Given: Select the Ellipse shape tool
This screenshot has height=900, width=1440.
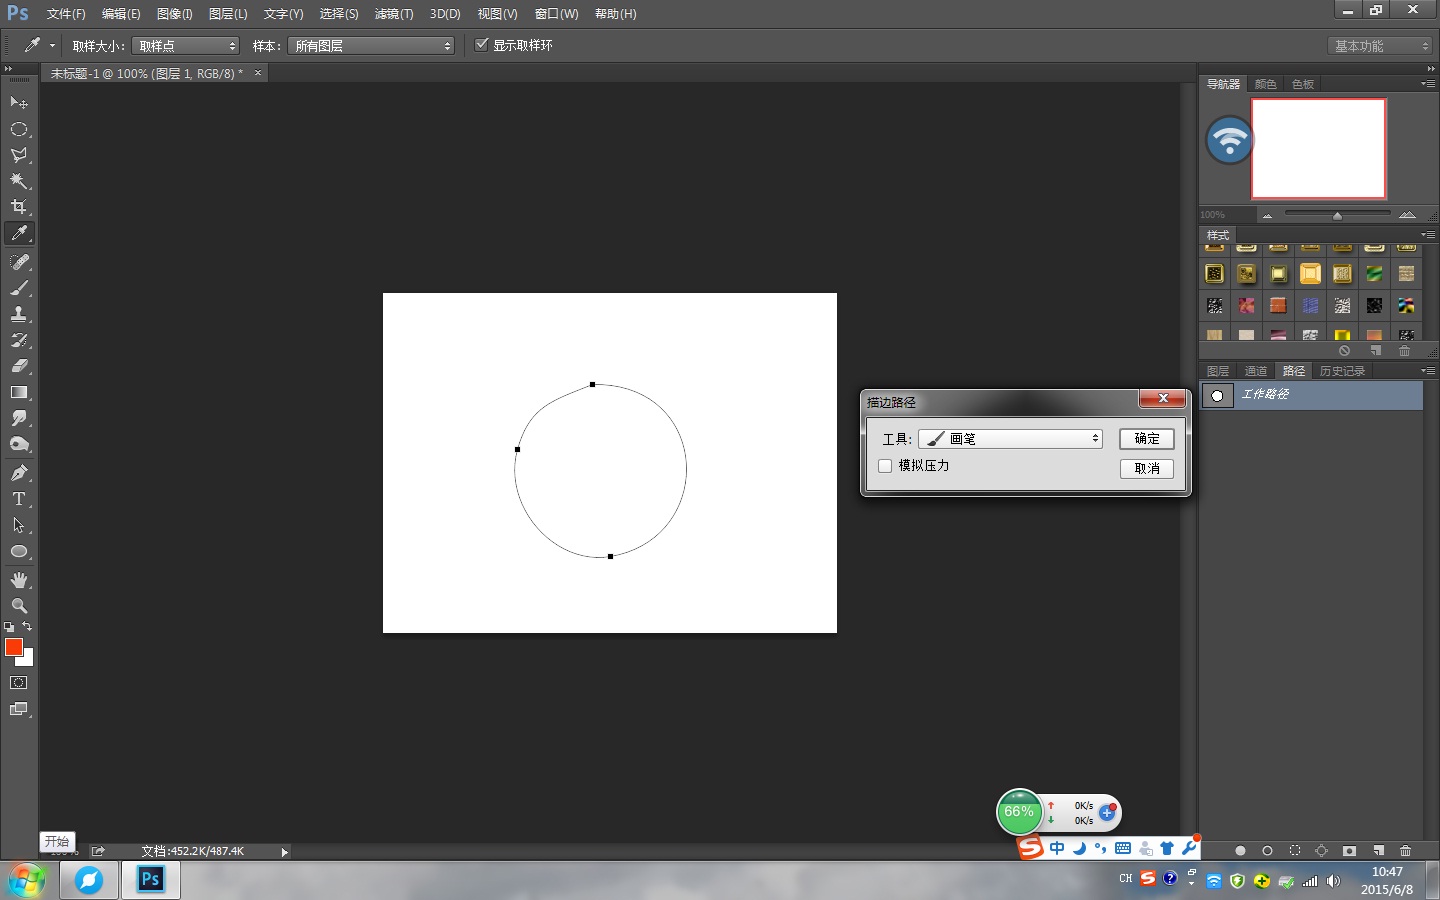Looking at the screenshot, I should [x=19, y=551].
